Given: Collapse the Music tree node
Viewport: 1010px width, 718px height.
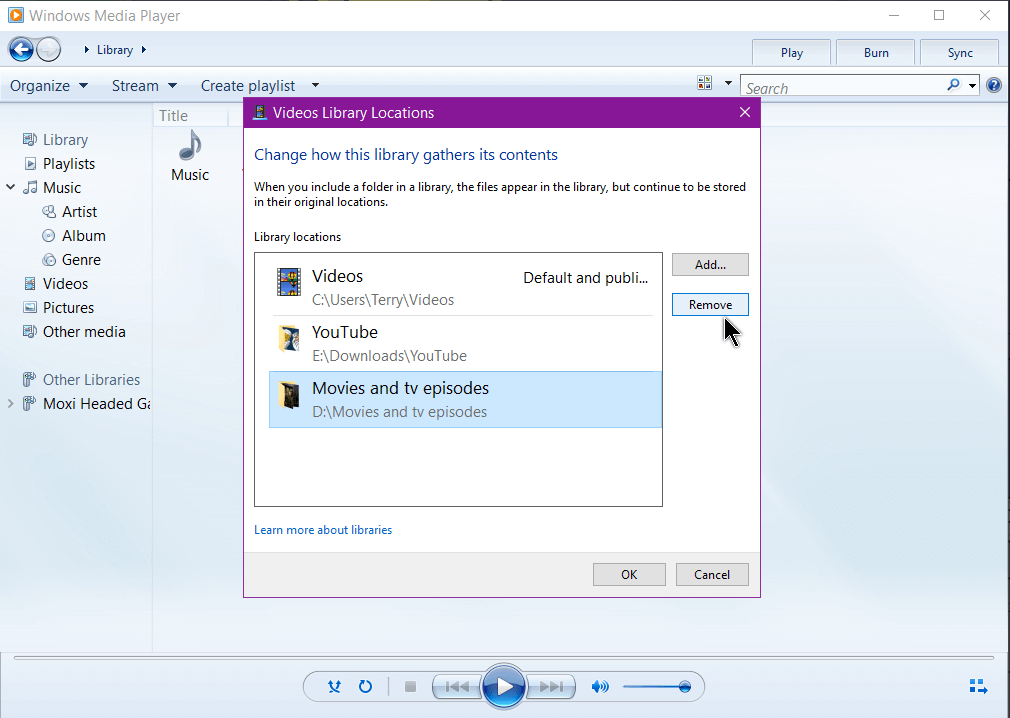Looking at the screenshot, I should point(11,187).
